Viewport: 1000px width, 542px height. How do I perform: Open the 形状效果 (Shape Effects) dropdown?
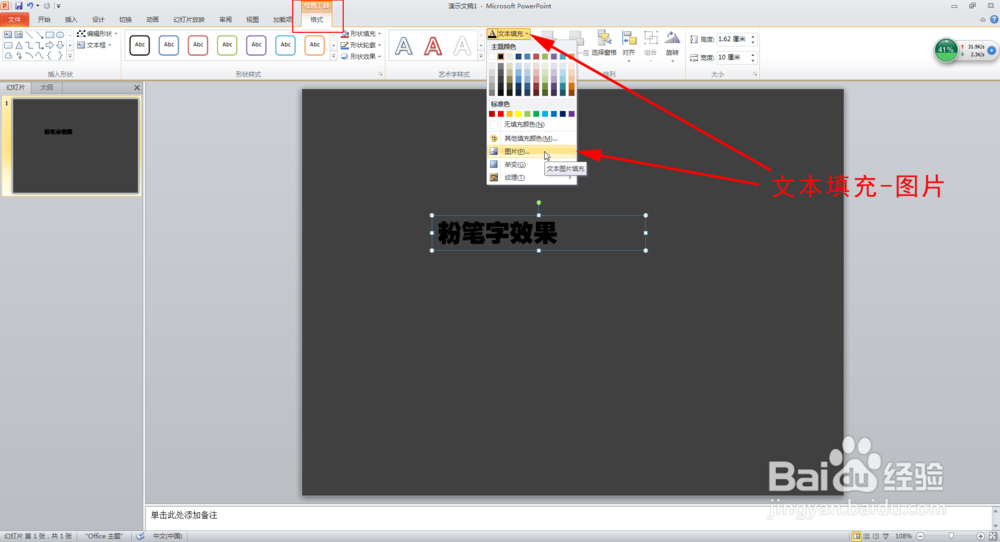pyautogui.click(x=361, y=57)
